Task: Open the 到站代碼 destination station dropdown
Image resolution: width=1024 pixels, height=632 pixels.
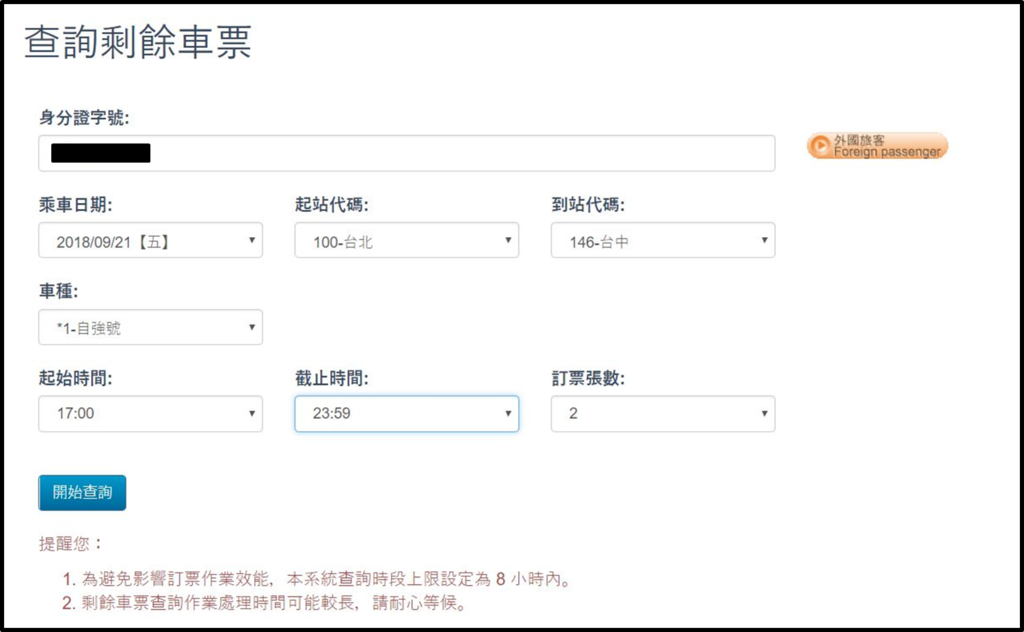Action: (x=663, y=240)
